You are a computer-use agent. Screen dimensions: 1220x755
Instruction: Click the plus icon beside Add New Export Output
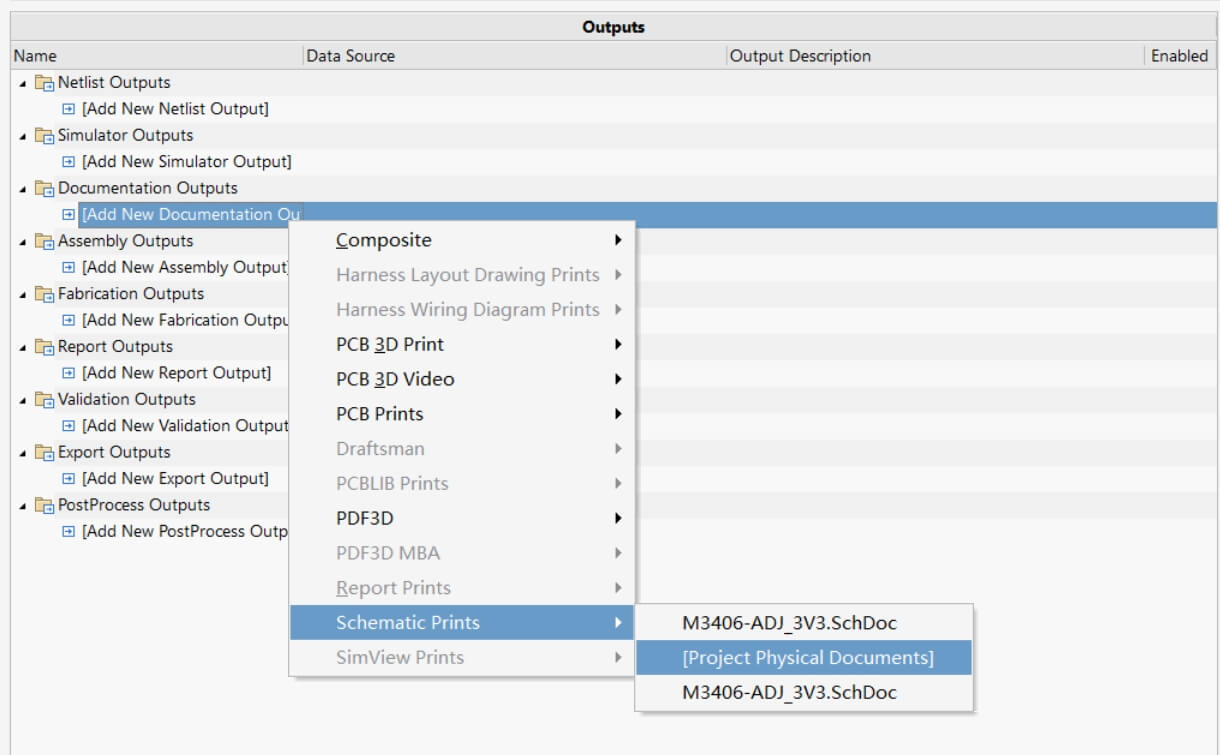pyautogui.click(x=69, y=479)
